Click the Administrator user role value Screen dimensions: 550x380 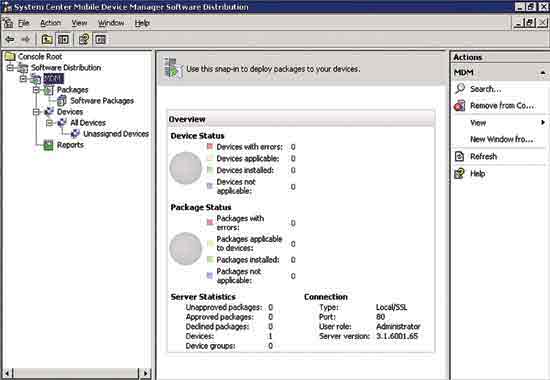pyautogui.click(x=398, y=326)
